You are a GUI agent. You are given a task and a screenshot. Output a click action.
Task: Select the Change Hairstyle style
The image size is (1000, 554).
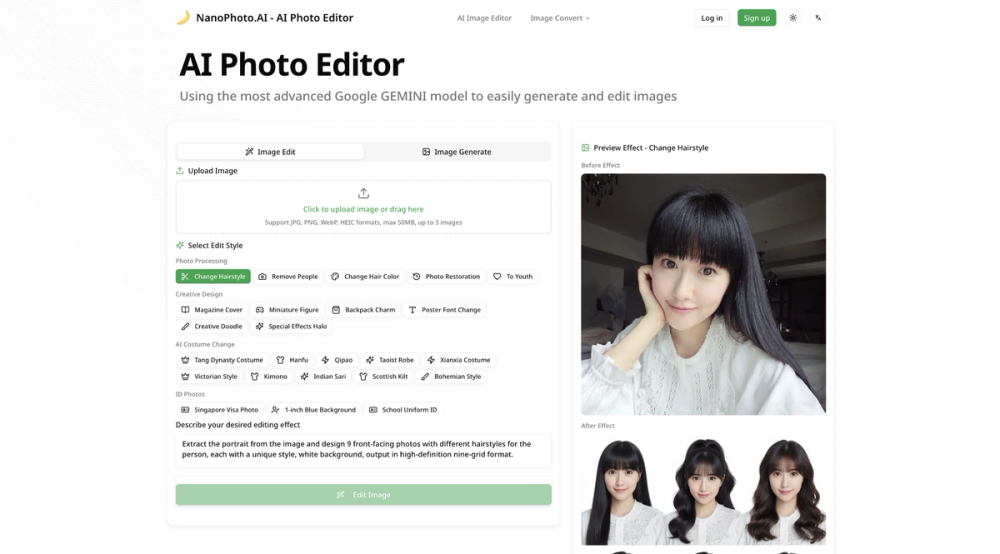213,277
